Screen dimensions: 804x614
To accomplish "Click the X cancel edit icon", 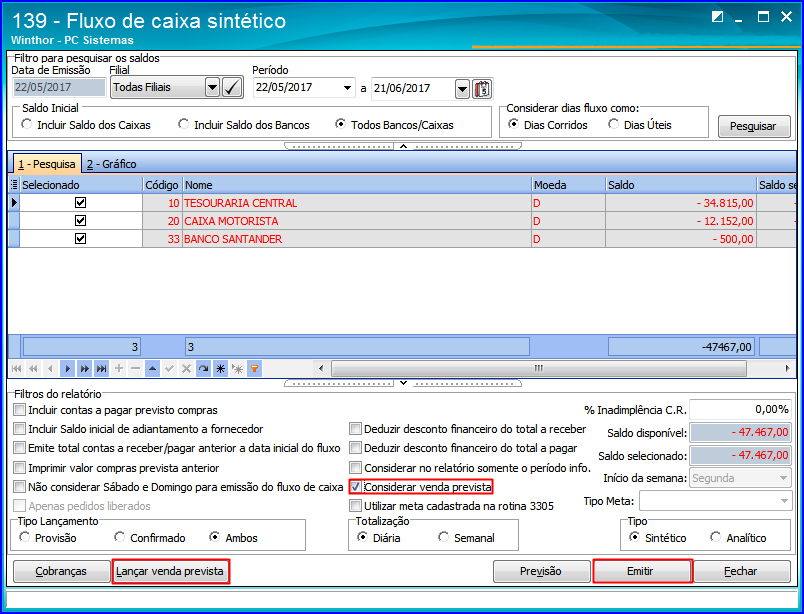I will click(186, 368).
